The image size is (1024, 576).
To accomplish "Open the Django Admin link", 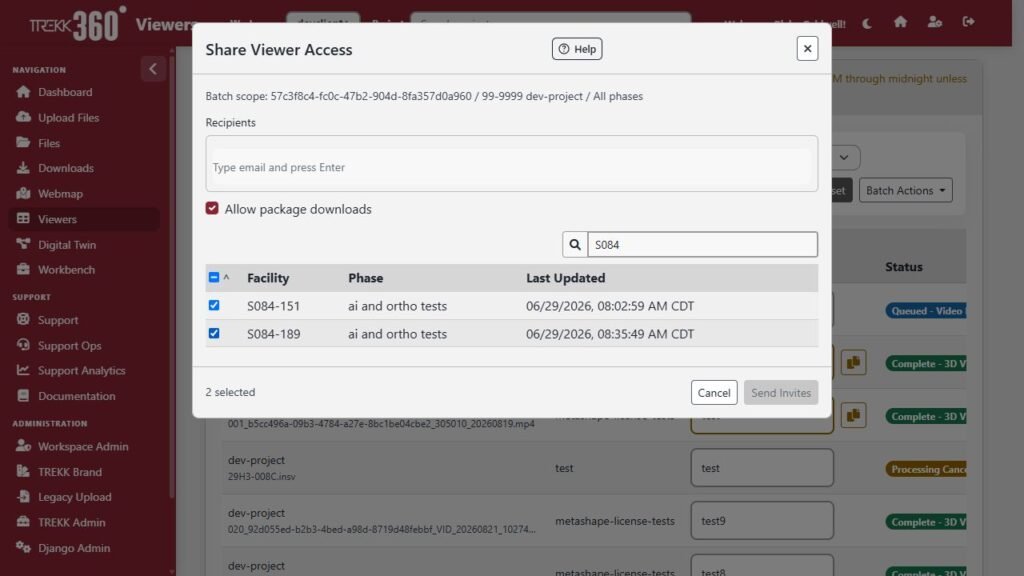I will [74, 548].
